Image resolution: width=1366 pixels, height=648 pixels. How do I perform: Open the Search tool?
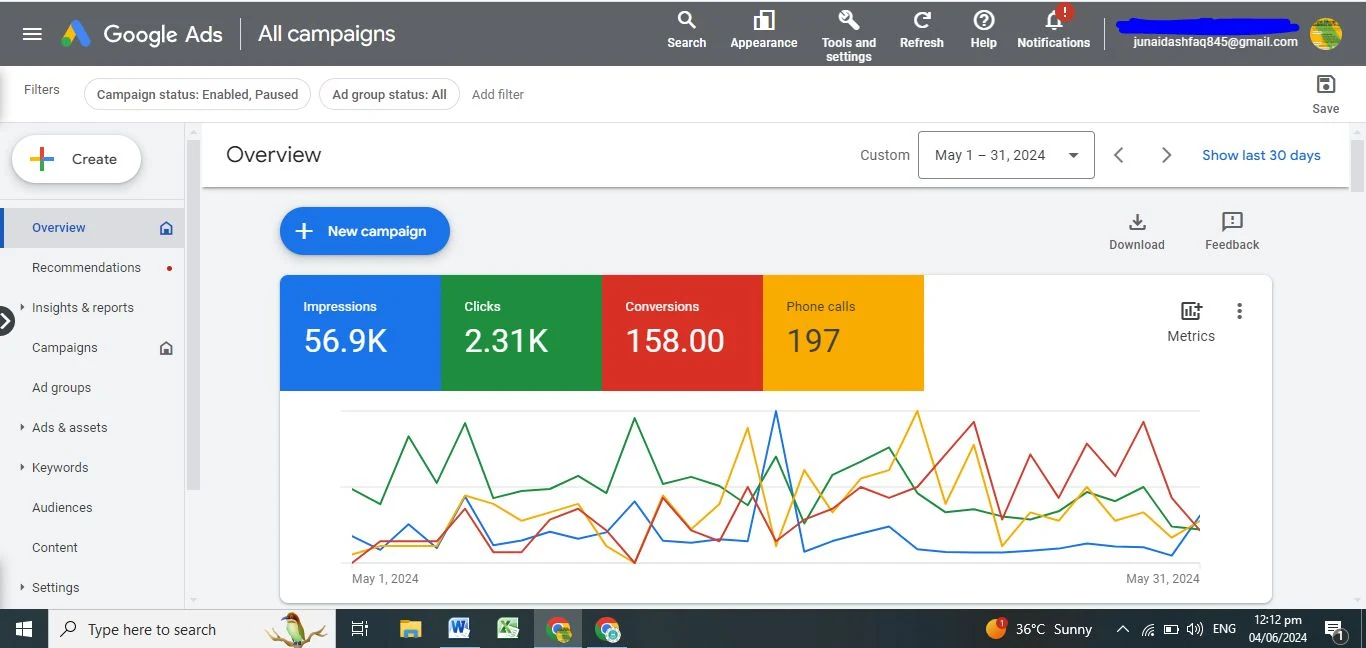pyautogui.click(x=686, y=29)
